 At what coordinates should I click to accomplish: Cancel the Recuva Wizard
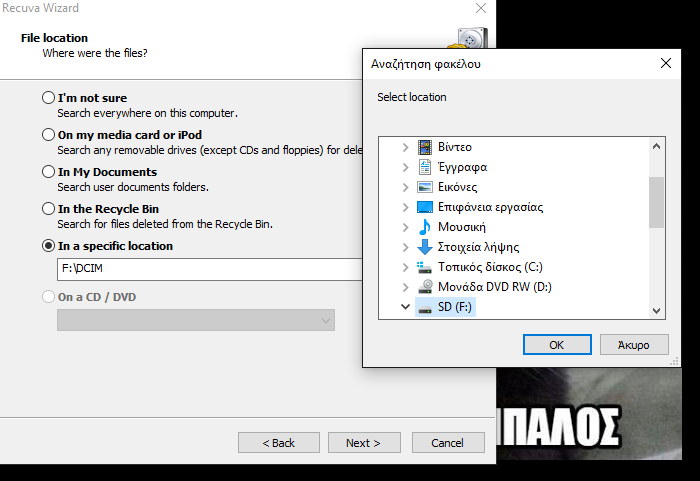pyautogui.click(x=448, y=443)
